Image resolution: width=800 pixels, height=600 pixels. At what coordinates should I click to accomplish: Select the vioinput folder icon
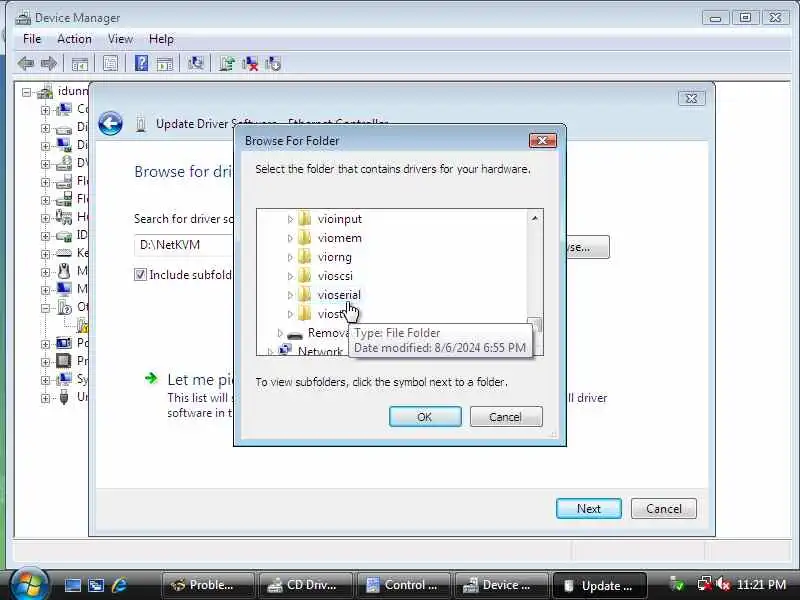point(305,219)
